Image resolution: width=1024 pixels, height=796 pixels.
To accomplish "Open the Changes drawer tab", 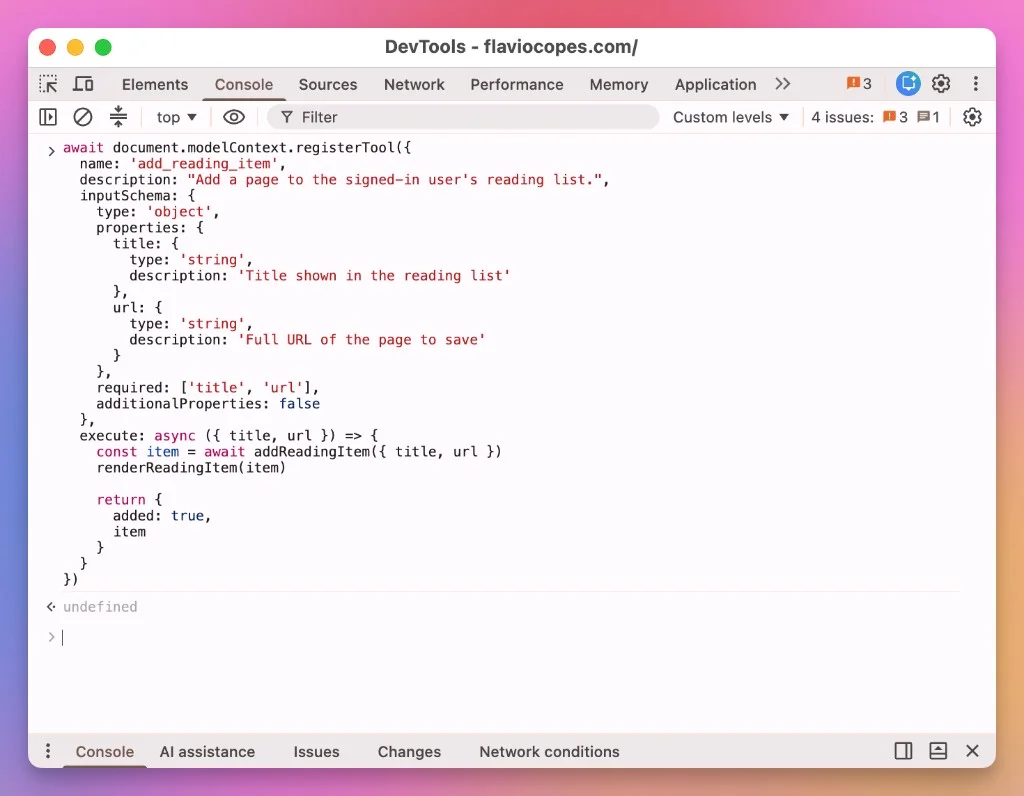I will pyautogui.click(x=409, y=752).
